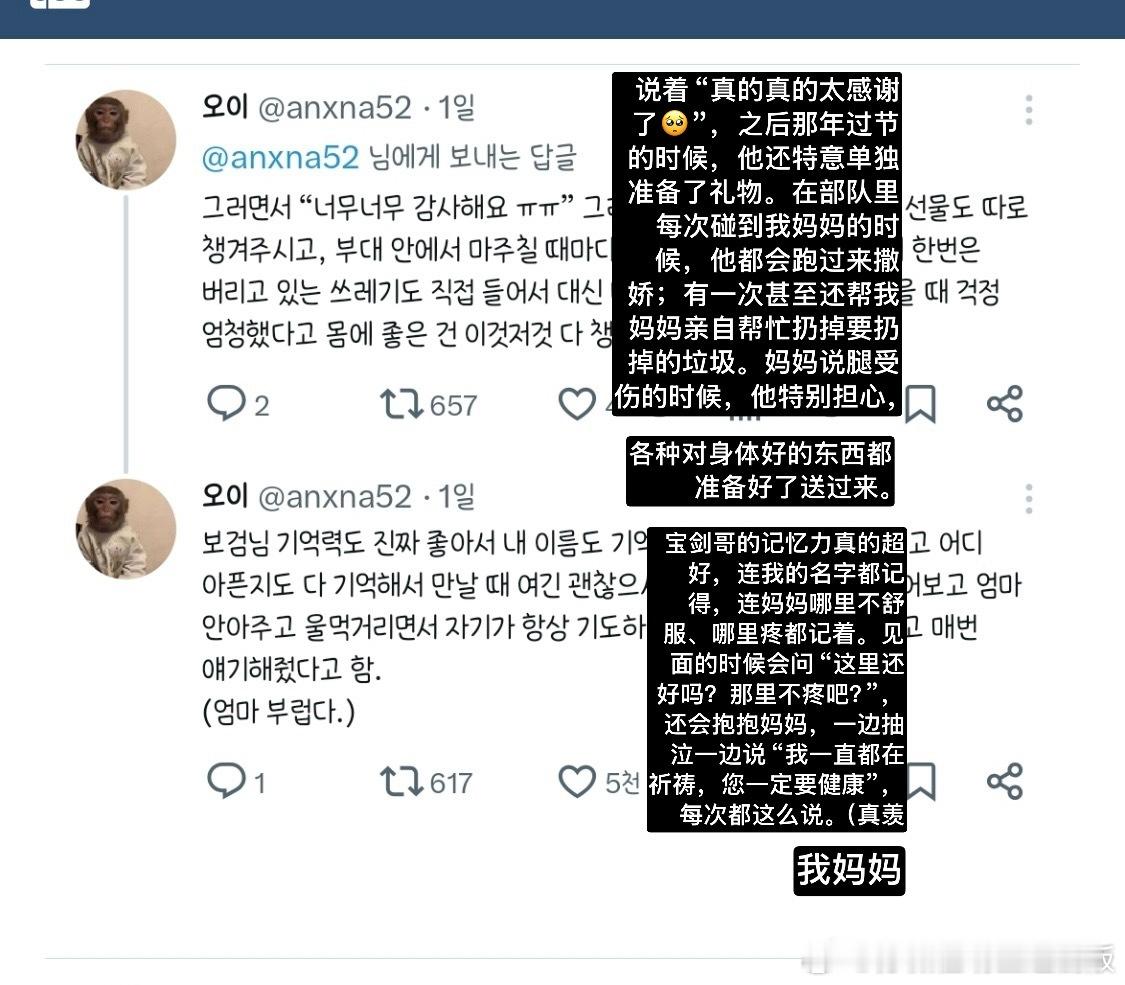Bookmark the first tweet
This screenshot has height=985, width=1125.
(921, 404)
